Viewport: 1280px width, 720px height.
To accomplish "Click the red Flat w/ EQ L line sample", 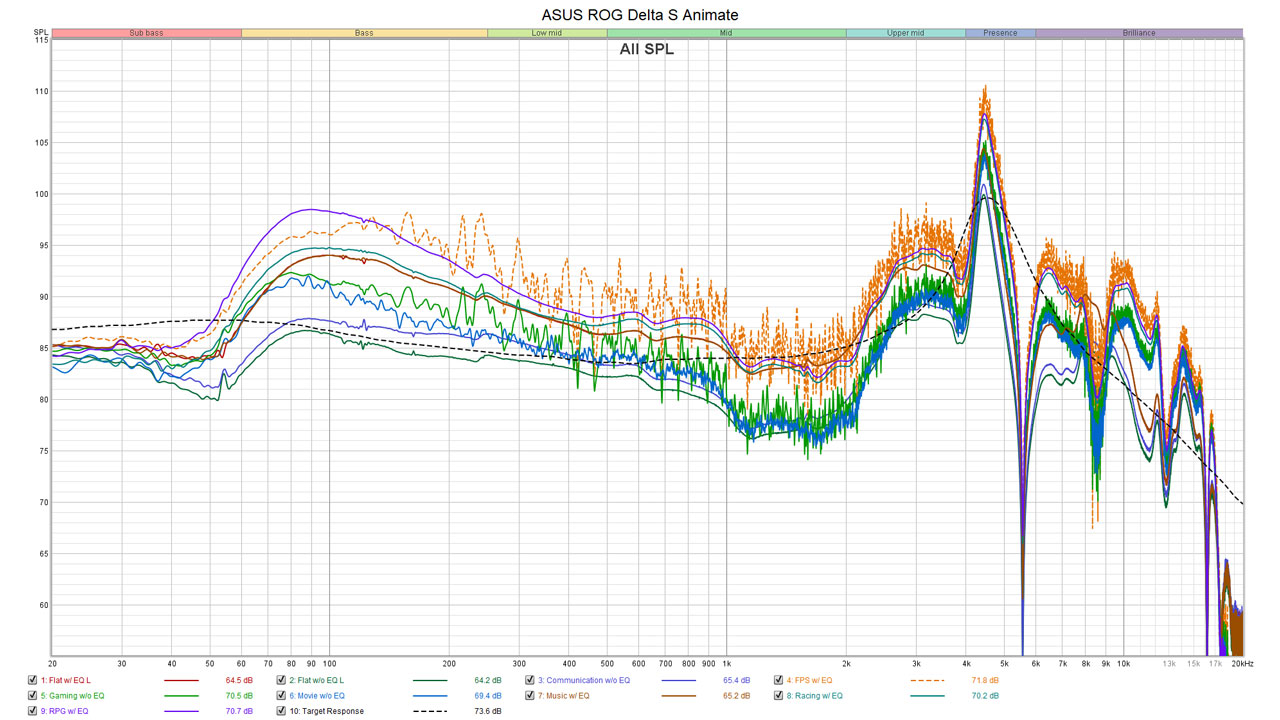I will click(181, 680).
